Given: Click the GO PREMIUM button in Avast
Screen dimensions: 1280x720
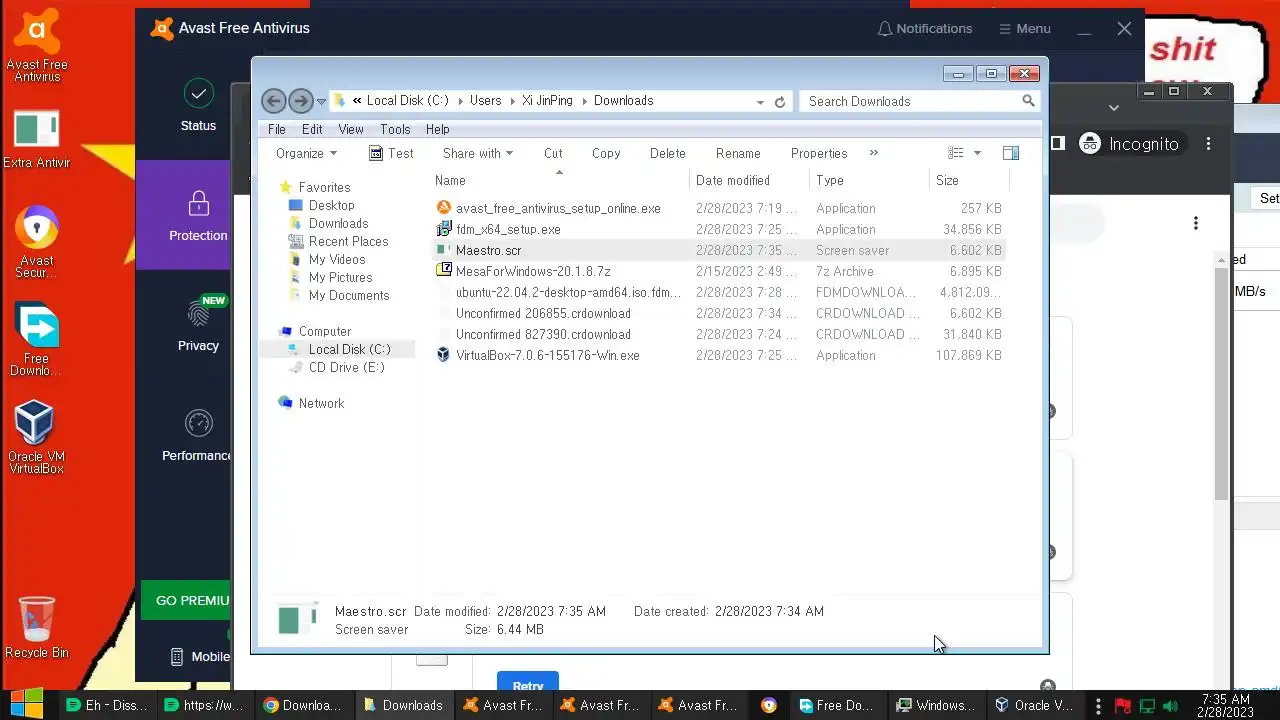Looking at the screenshot, I should [x=188, y=600].
